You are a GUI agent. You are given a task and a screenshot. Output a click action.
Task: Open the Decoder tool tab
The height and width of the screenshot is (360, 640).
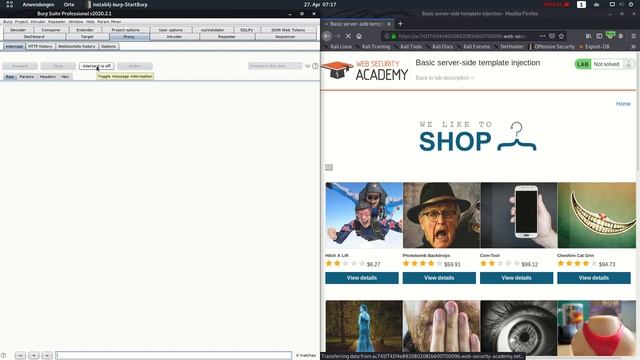pyautogui.click(x=18, y=30)
